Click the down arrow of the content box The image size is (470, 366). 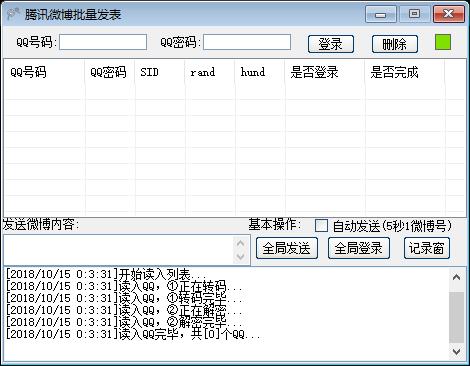[240, 257]
